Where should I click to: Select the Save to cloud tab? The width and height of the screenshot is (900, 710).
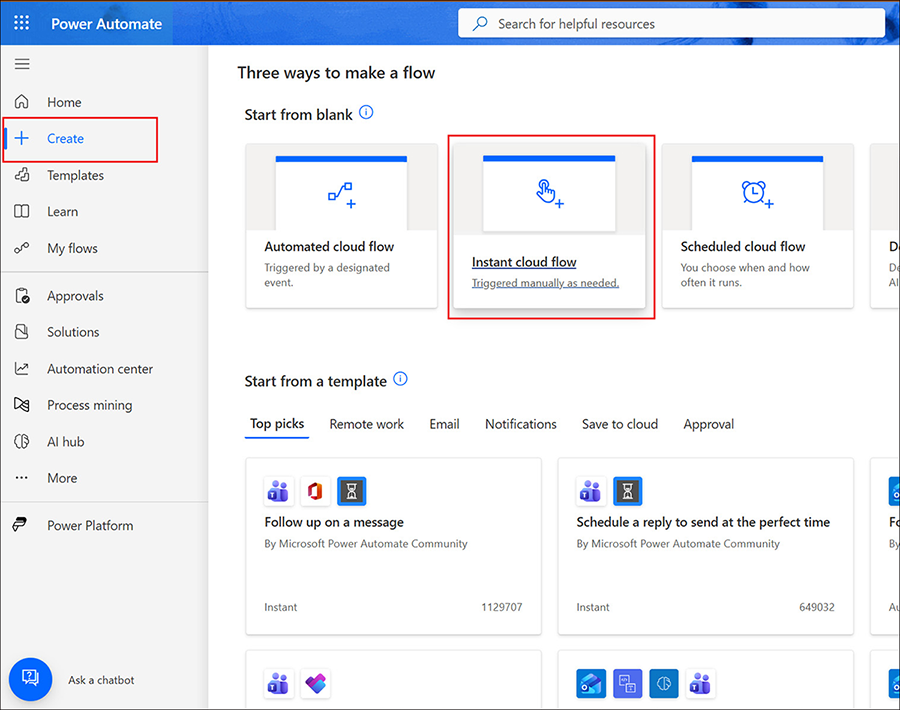pos(619,424)
